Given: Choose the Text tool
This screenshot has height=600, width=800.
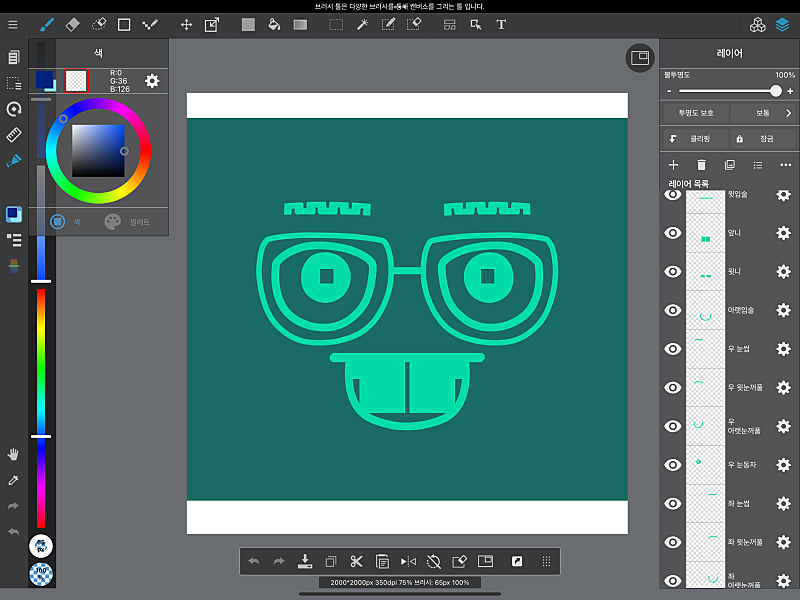Looking at the screenshot, I should coord(501,24).
